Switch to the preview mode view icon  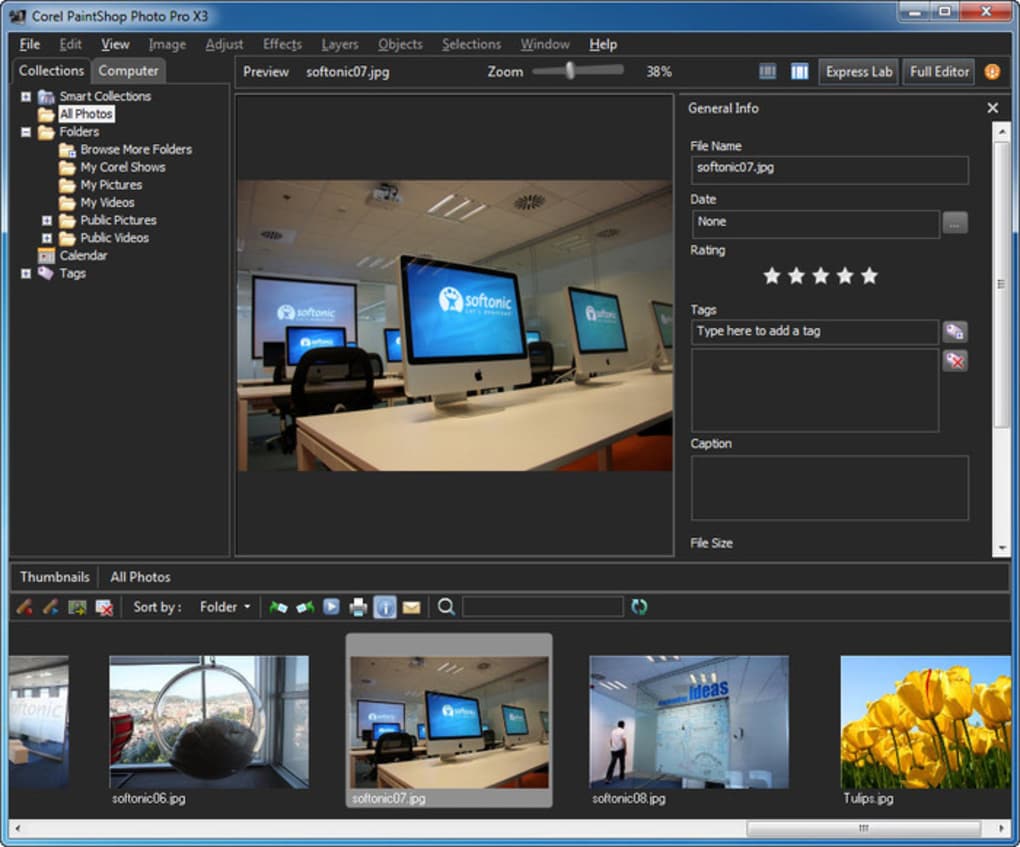point(799,72)
